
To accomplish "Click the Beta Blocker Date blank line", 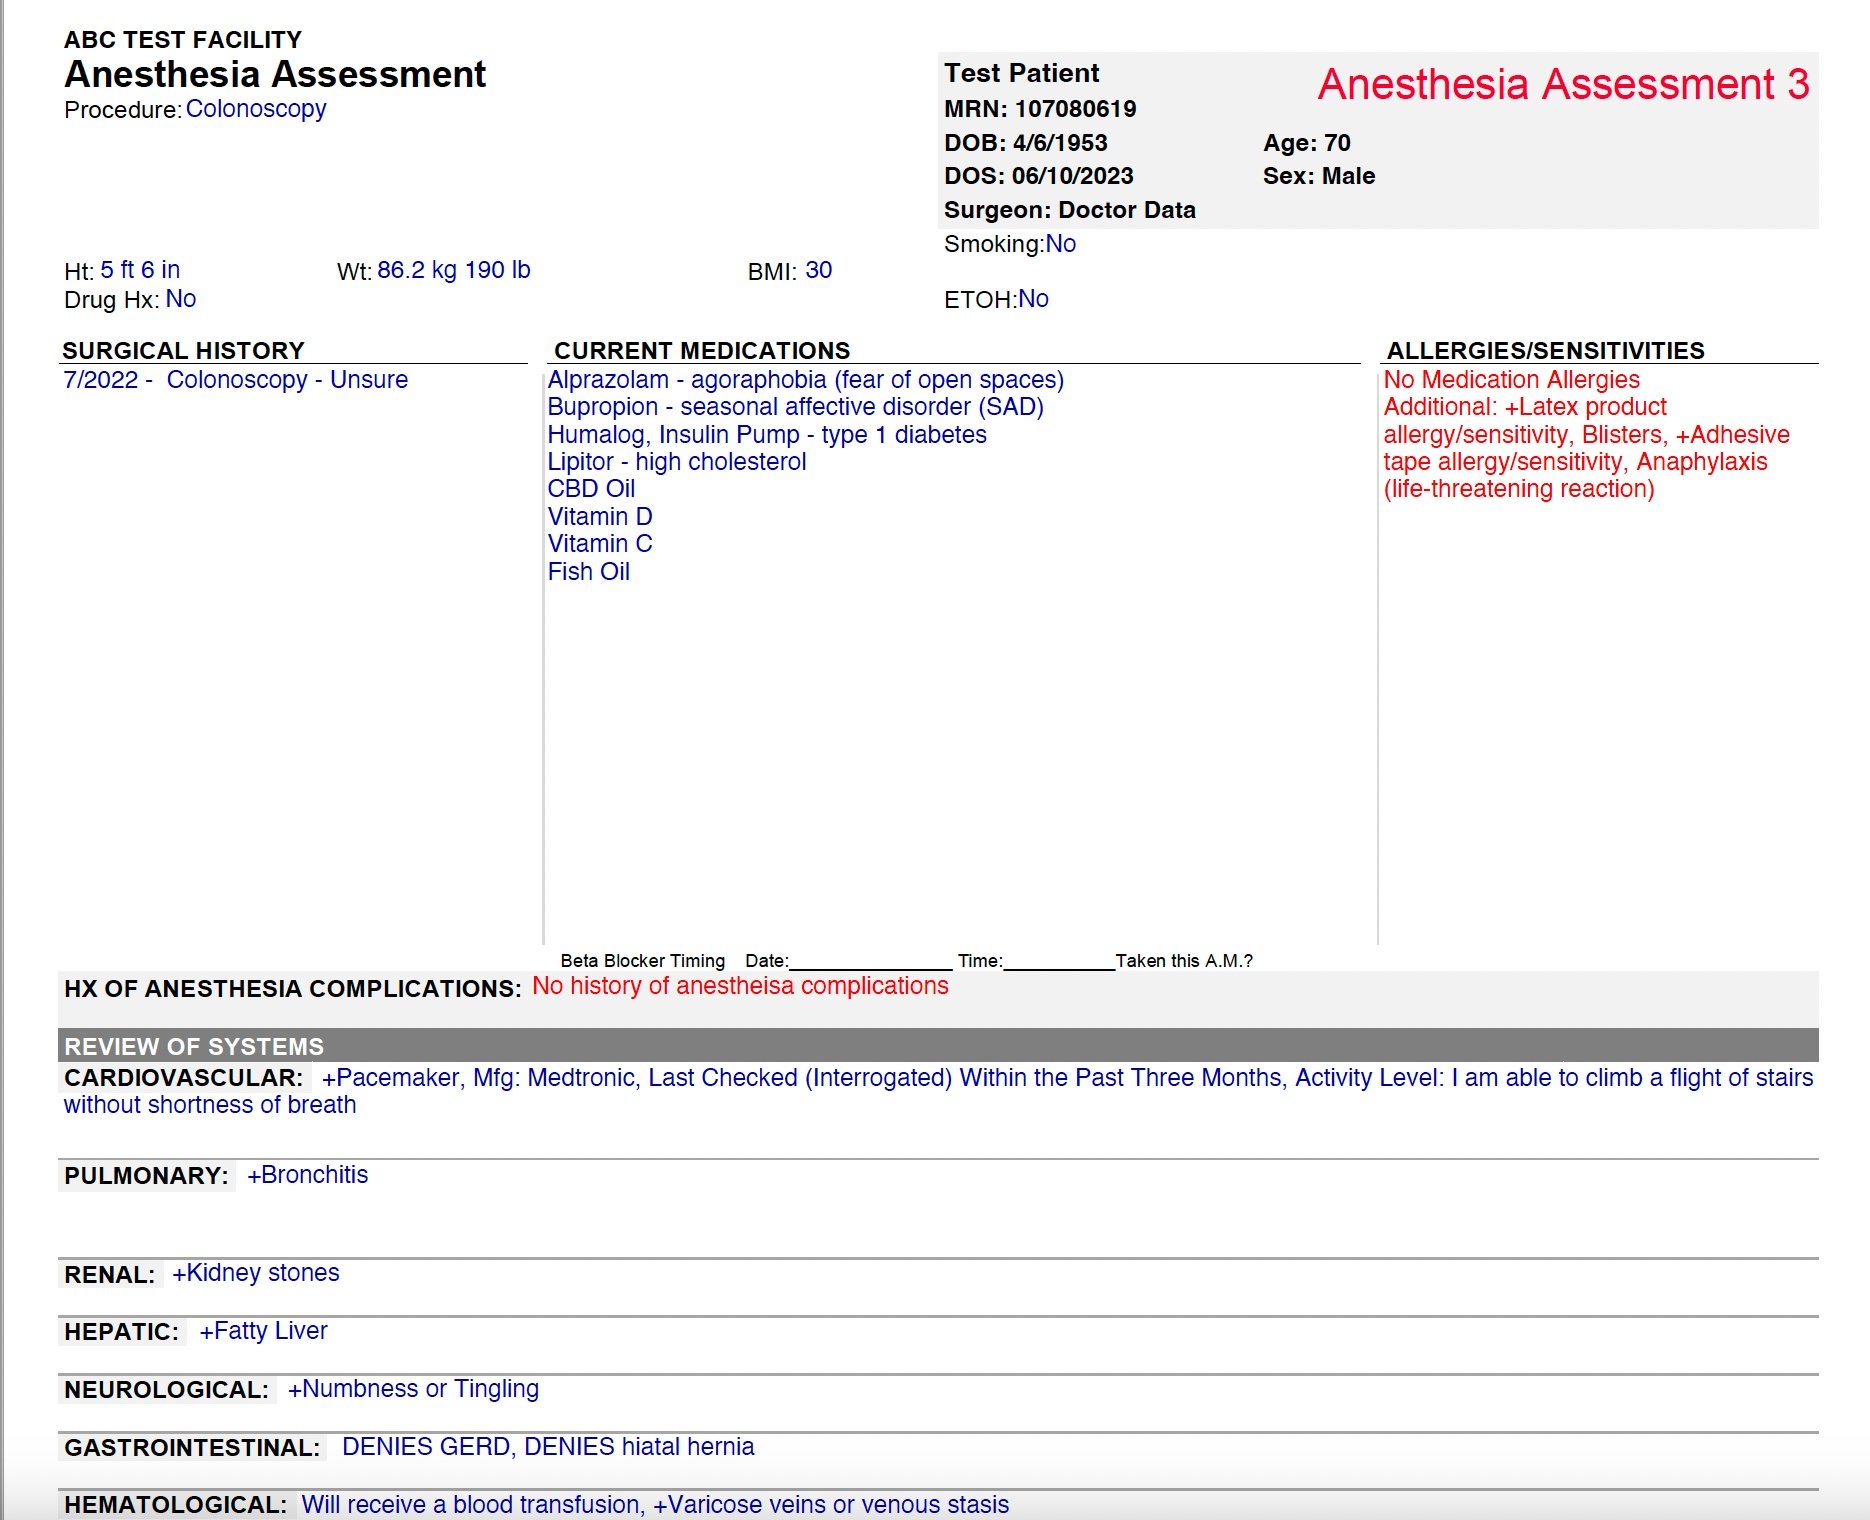I will tap(871, 962).
